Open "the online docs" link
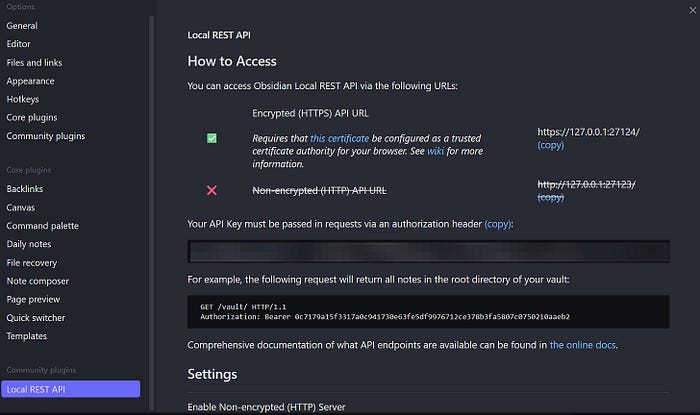This screenshot has width=700, height=415. tap(583, 345)
